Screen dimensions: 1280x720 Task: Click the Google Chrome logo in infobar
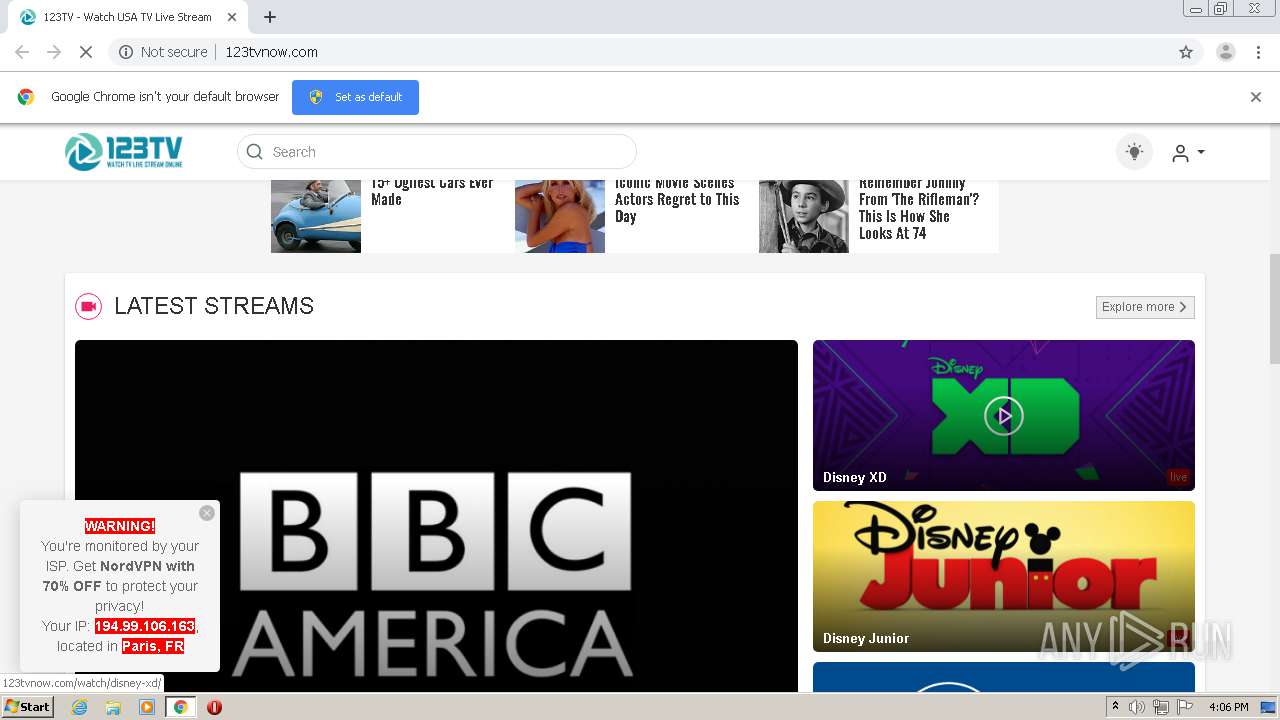[26, 97]
